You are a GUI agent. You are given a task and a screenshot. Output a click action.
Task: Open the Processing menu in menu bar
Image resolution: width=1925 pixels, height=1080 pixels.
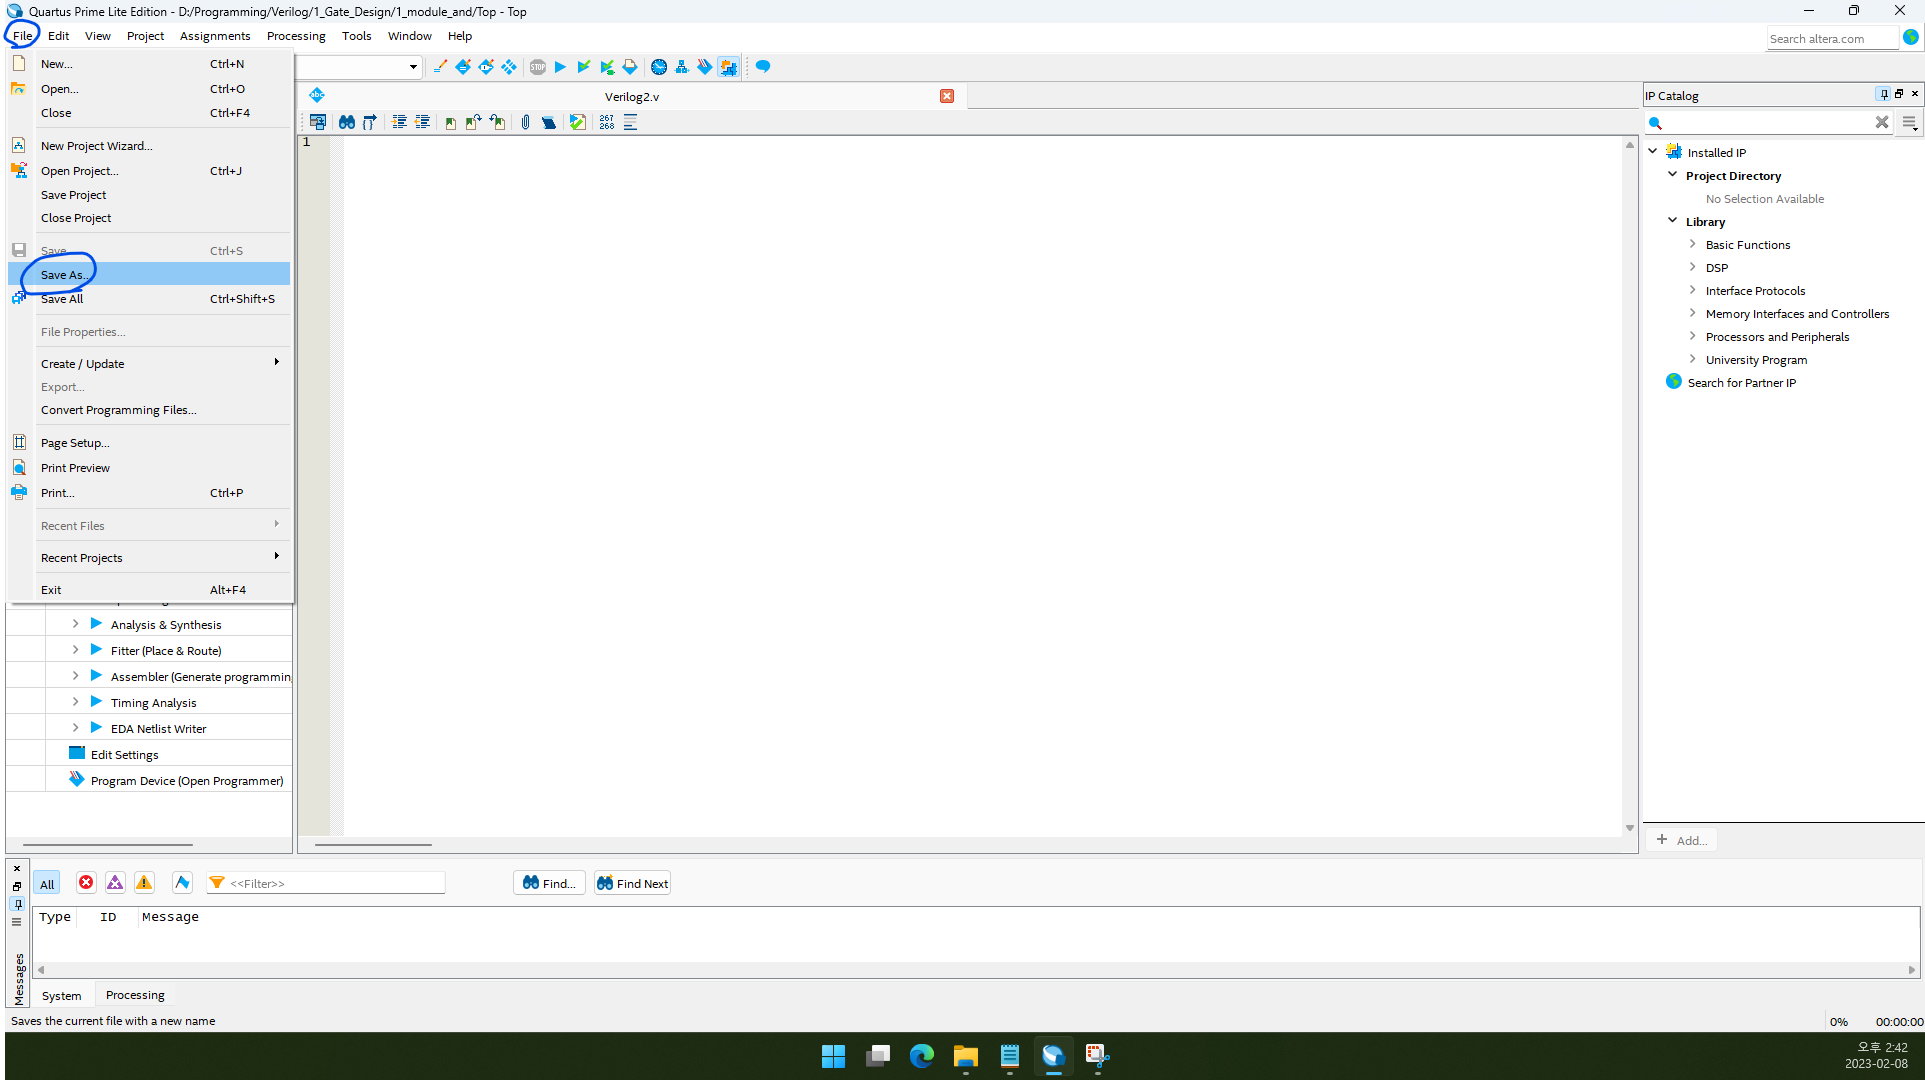296,36
